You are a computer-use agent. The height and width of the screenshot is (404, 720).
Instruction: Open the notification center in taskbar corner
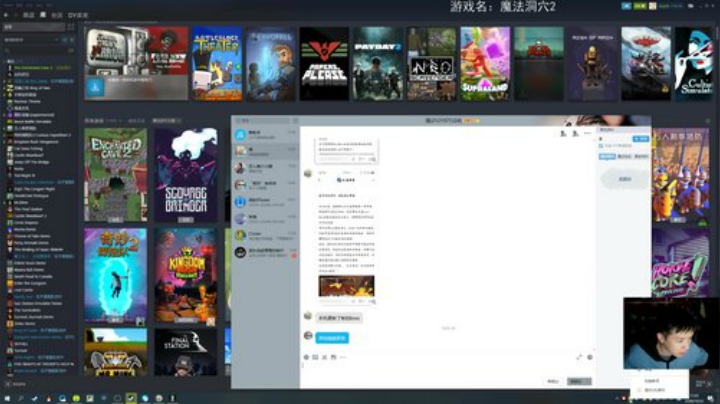pos(711,398)
